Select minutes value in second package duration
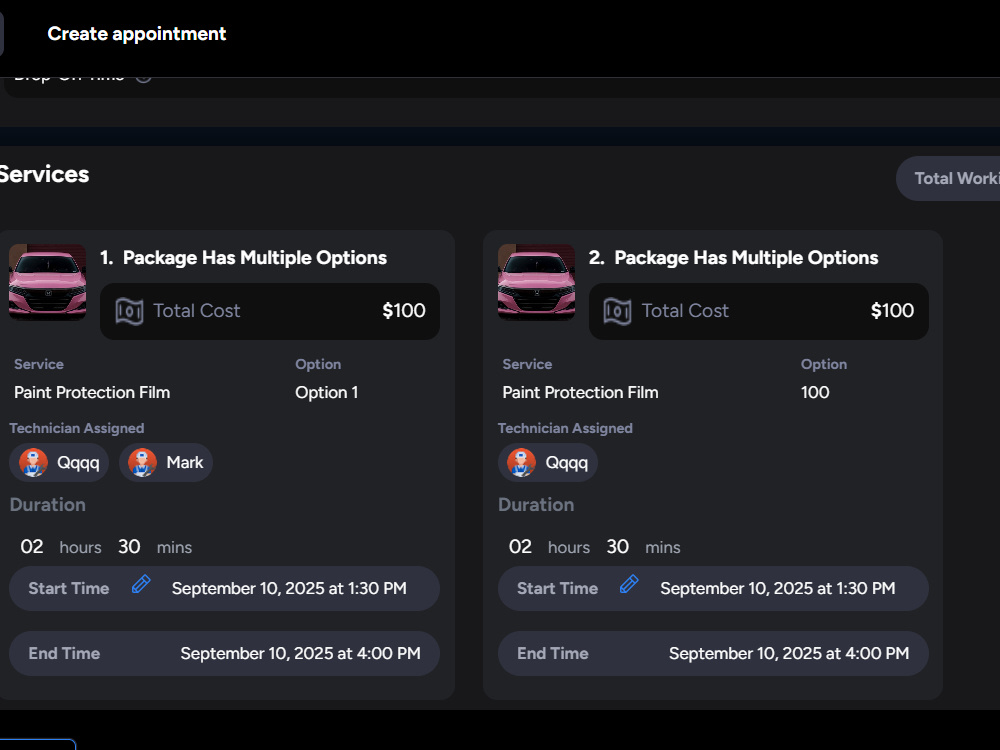This screenshot has width=1000, height=750. 617,547
